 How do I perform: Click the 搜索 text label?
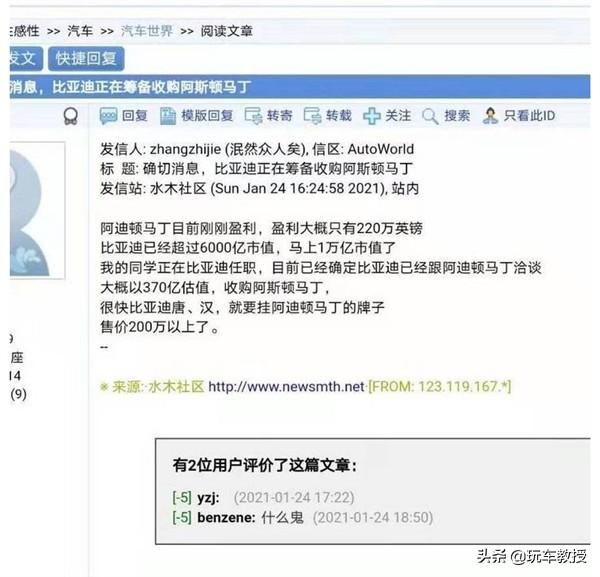point(457,116)
